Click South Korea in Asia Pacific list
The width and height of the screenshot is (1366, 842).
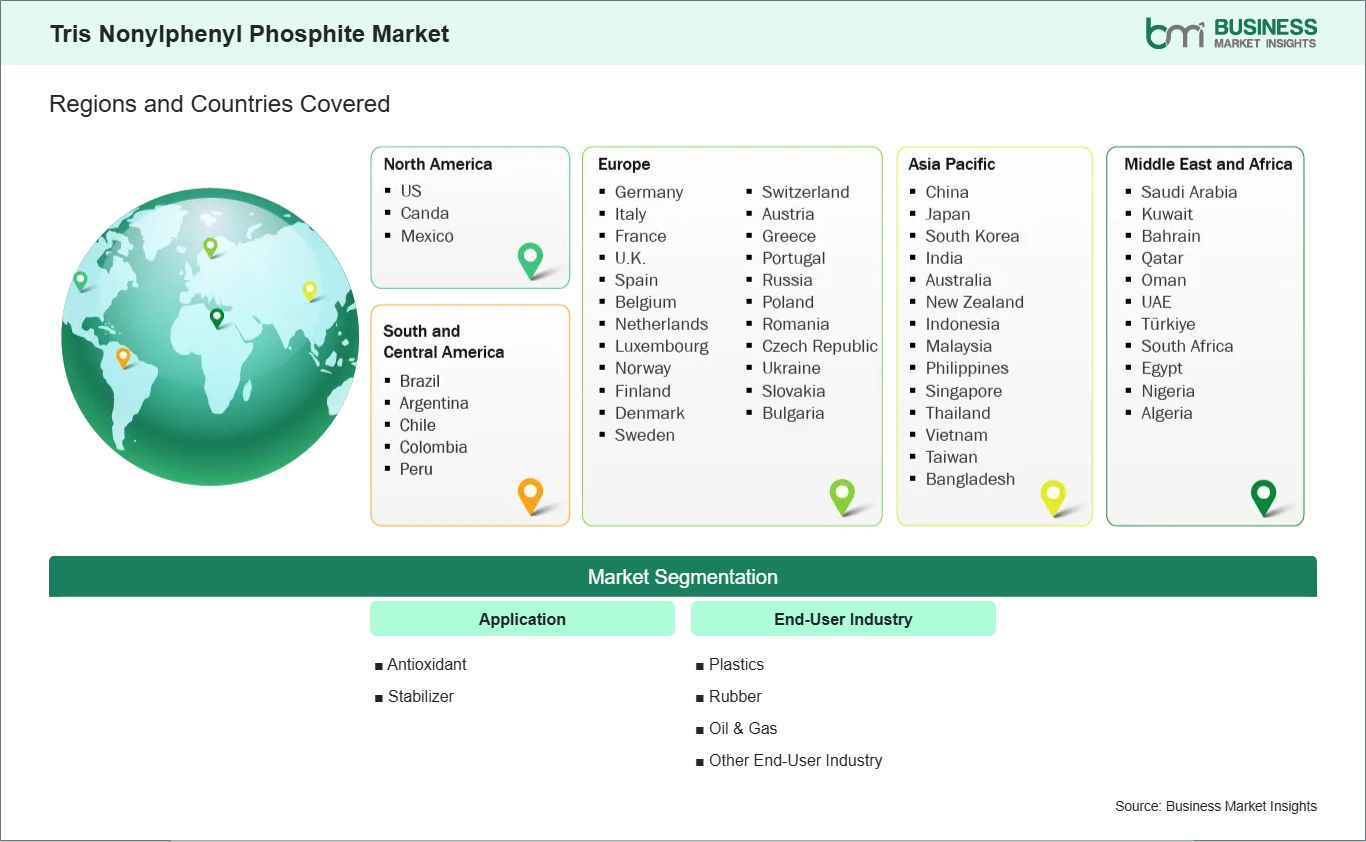972,236
